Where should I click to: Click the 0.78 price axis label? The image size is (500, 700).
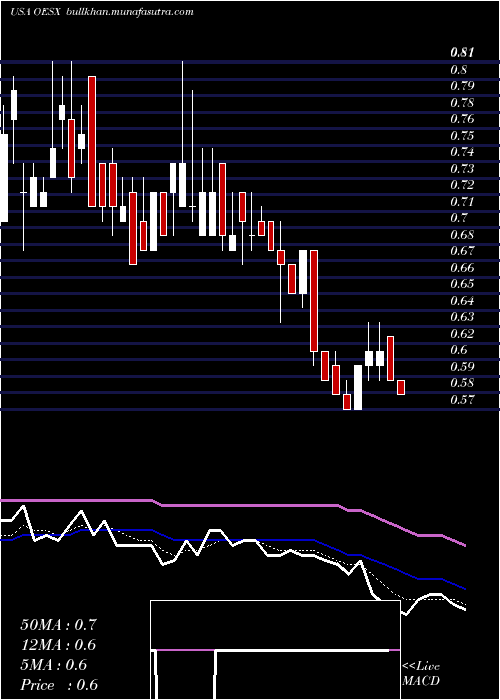[462, 103]
